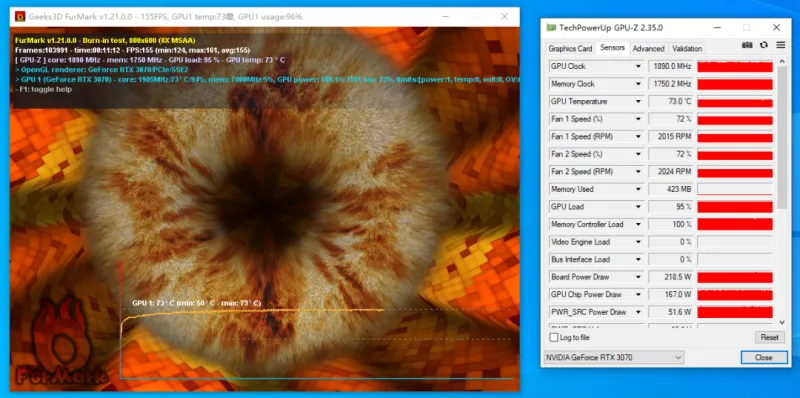Expand the GPU Clock sensor dropdown
This screenshot has width=800, height=398.
[638, 66]
